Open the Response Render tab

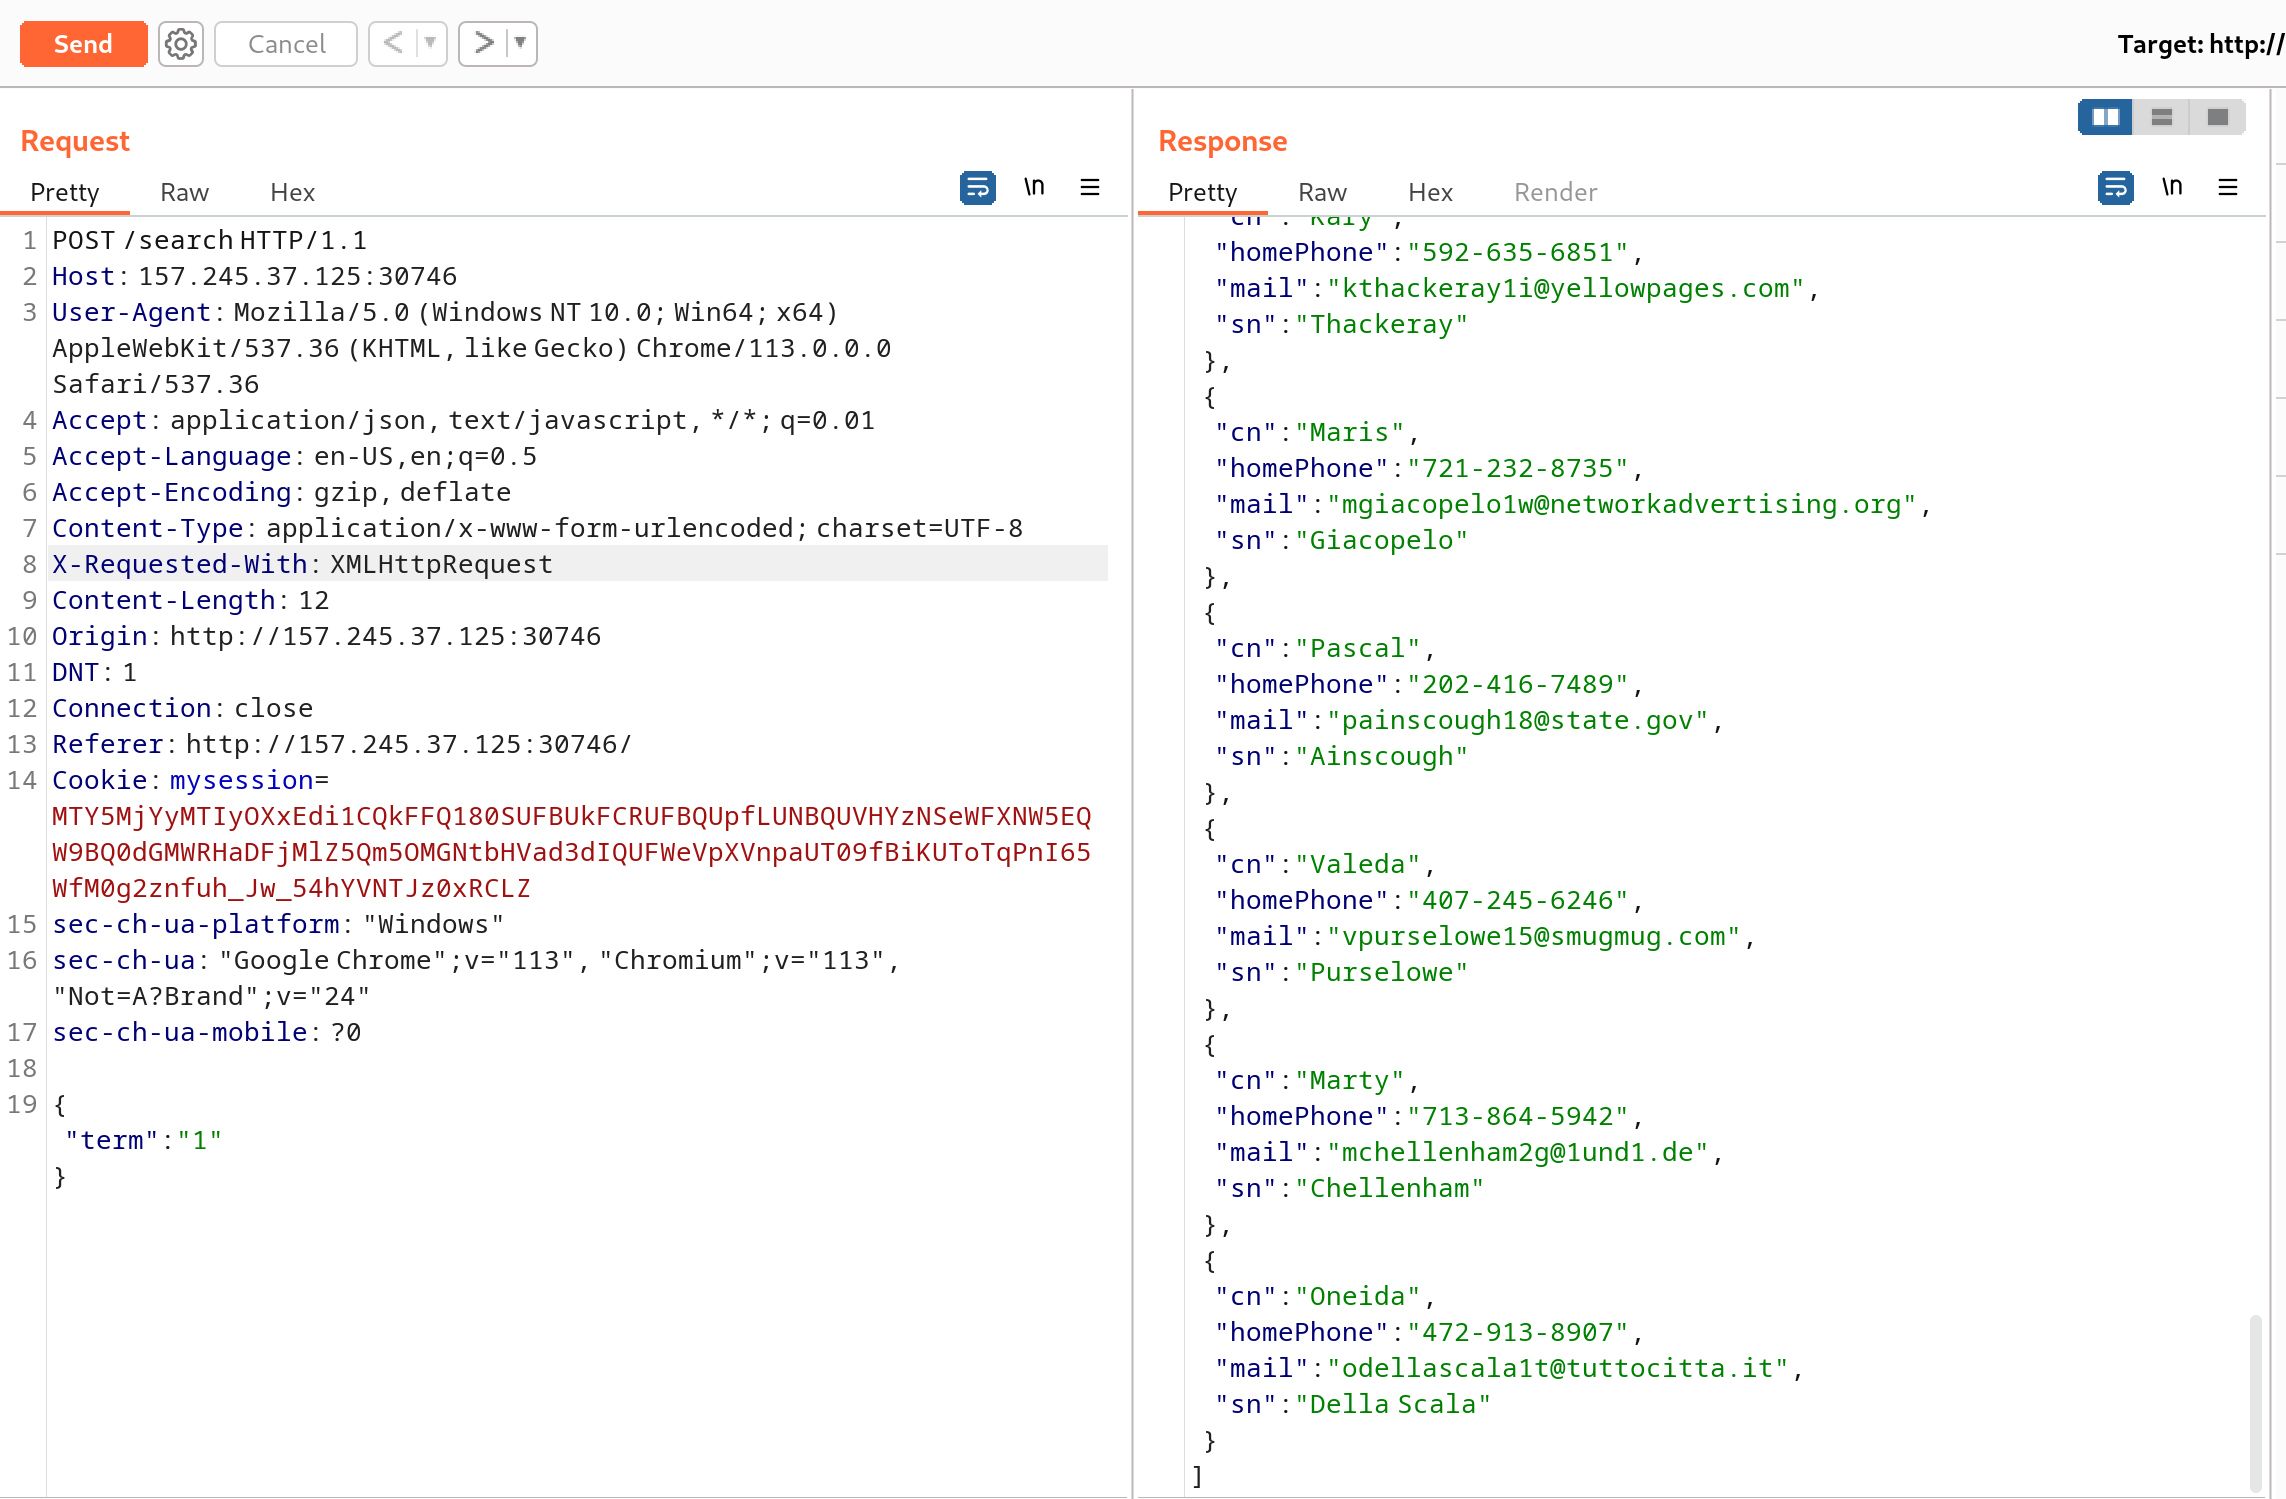[x=1555, y=192]
